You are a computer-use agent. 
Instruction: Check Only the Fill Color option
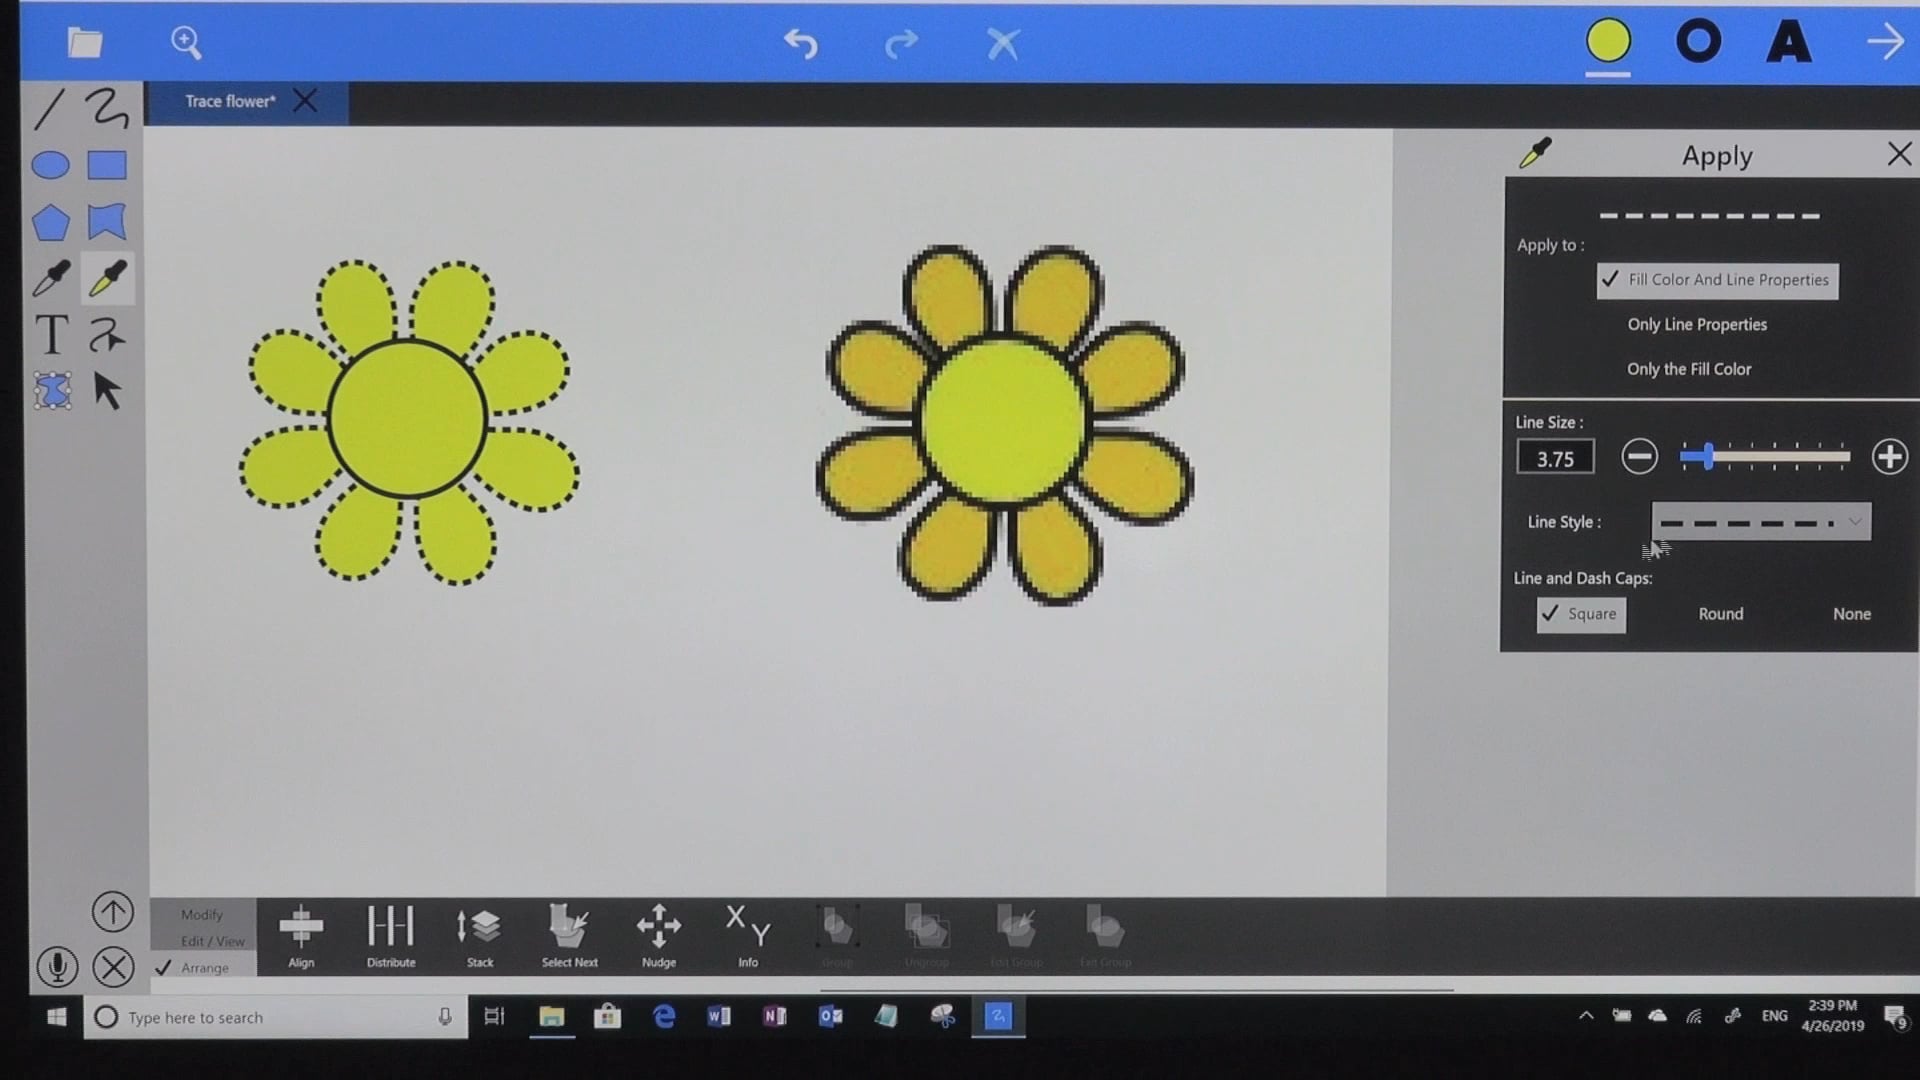1688,369
